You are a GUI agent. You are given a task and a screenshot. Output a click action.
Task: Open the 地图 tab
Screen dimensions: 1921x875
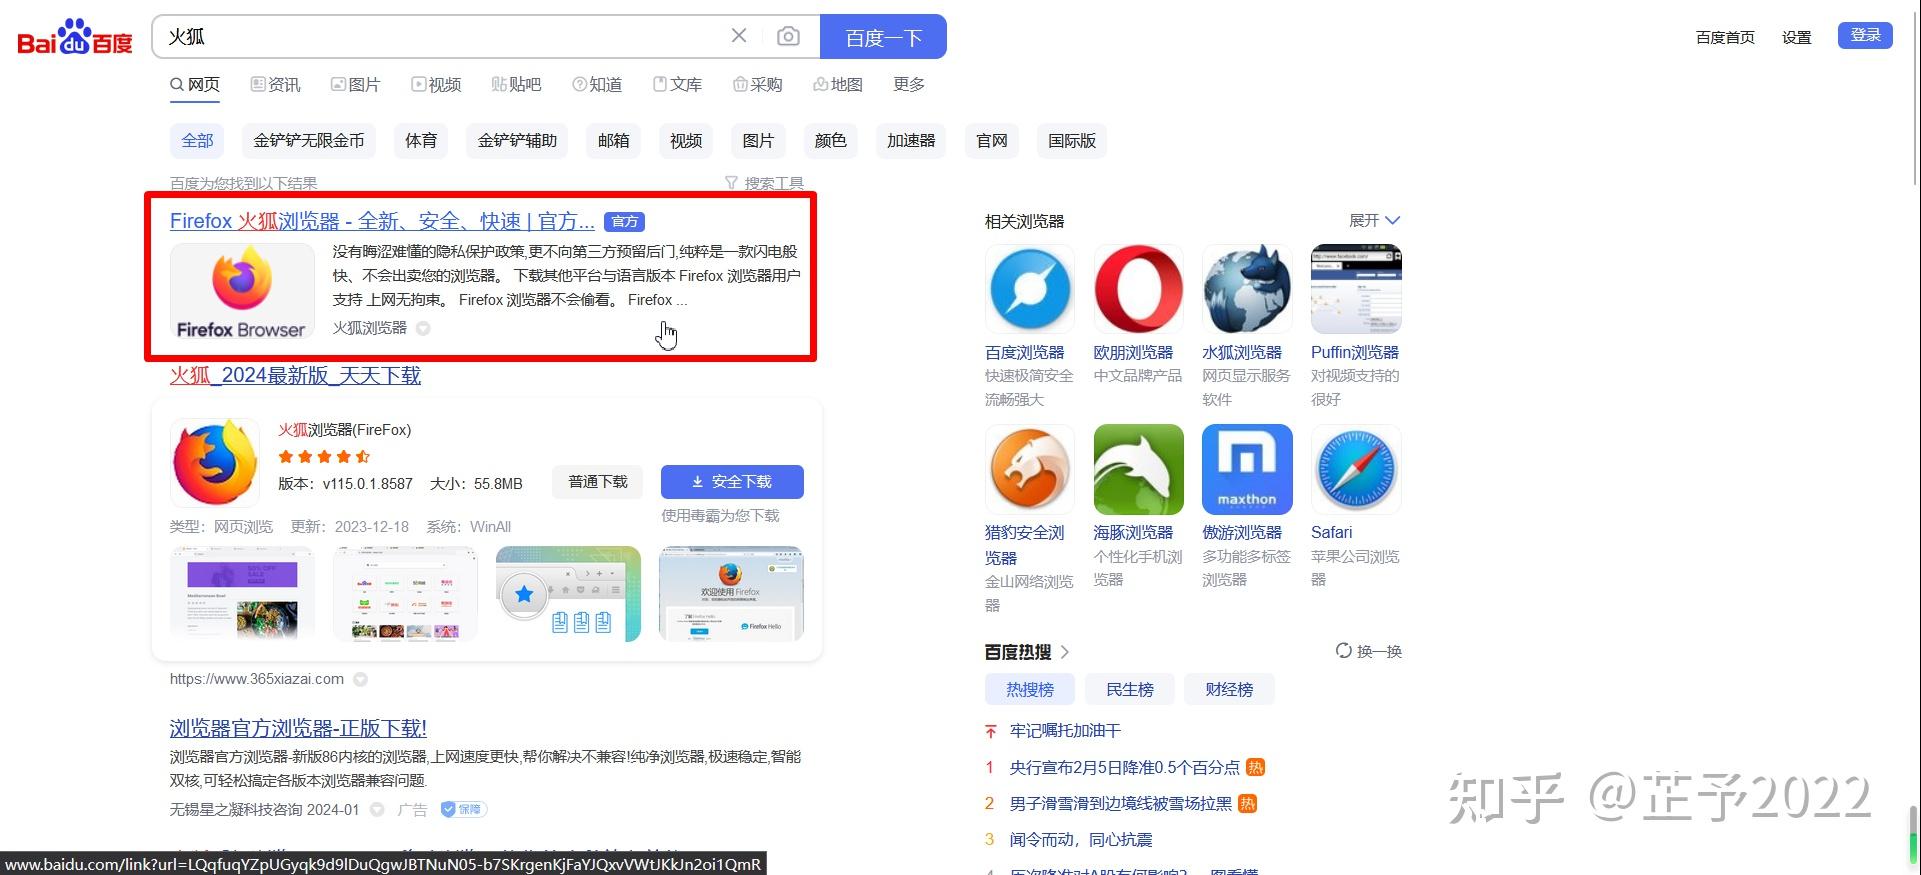(838, 85)
